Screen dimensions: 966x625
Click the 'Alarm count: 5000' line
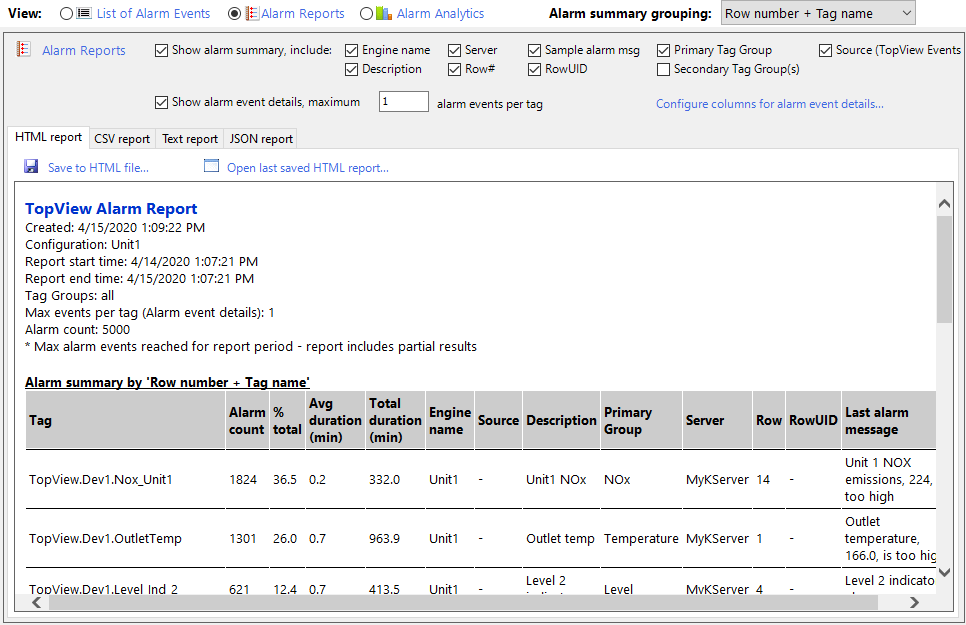point(78,330)
